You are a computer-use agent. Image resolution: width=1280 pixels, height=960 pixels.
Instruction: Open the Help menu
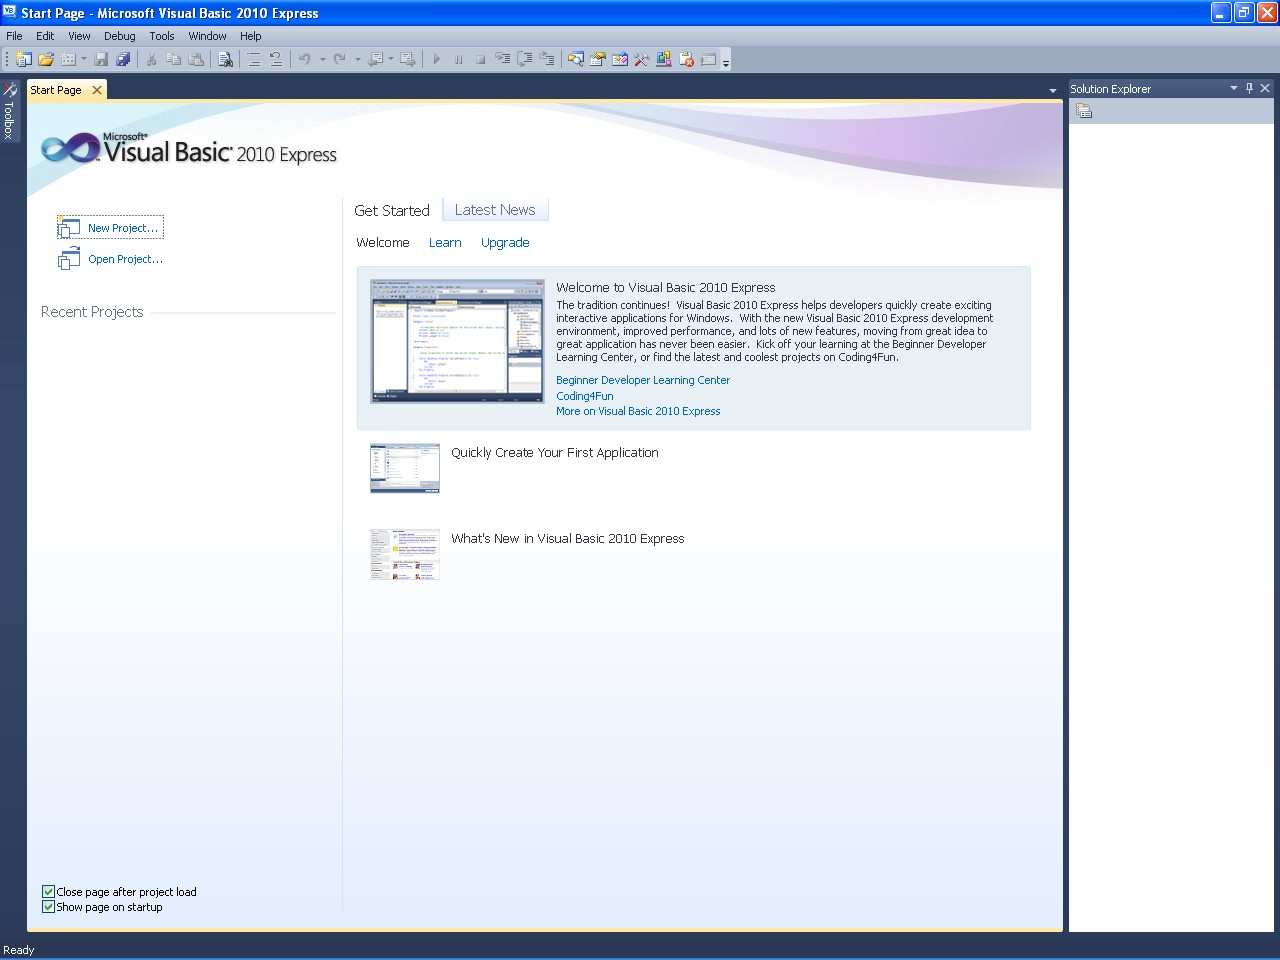tap(250, 36)
